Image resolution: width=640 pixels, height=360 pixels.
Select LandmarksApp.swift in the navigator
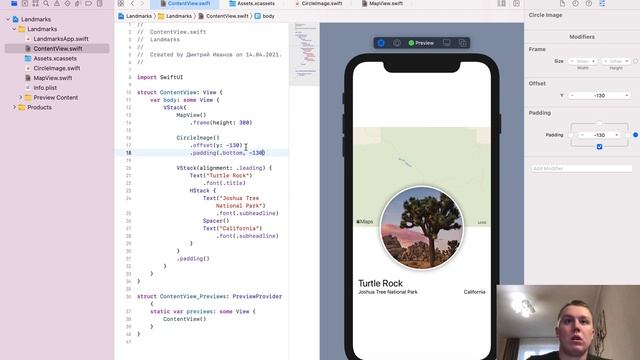61,39
